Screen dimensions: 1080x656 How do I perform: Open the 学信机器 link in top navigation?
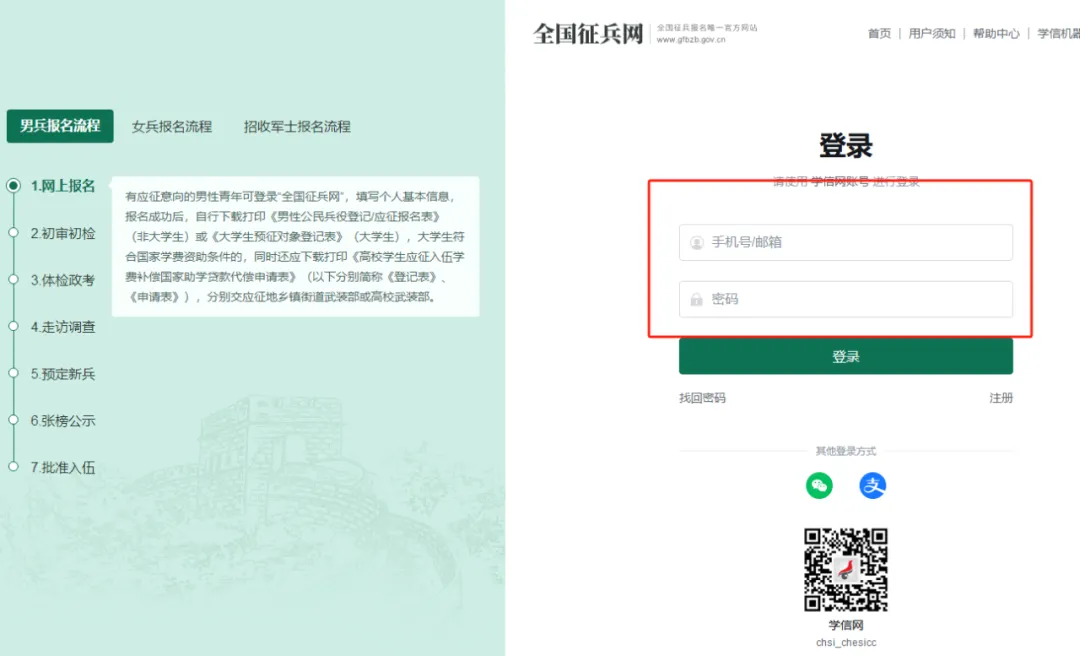tap(1059, 33)
